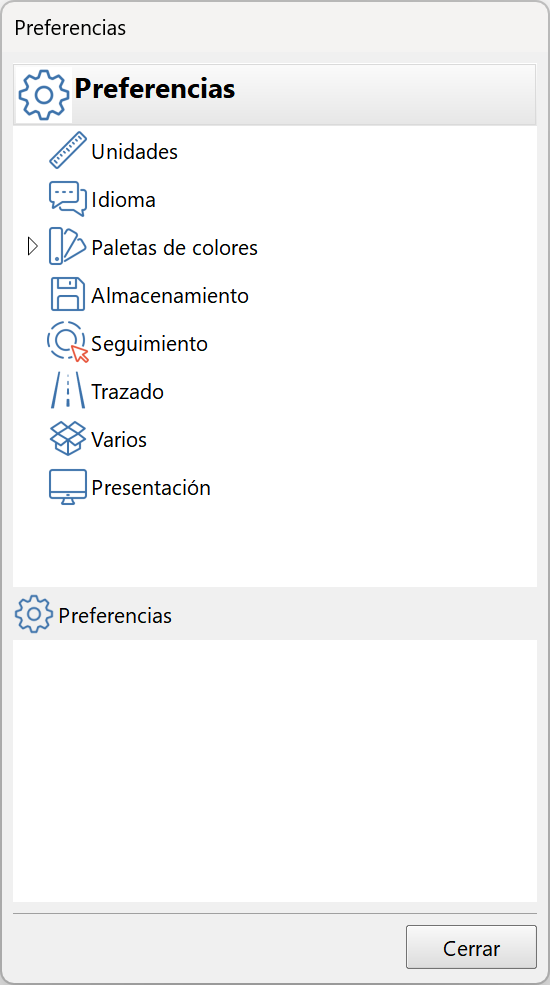
Task: Select the Varios entry
Action: [x=119, y=439]
